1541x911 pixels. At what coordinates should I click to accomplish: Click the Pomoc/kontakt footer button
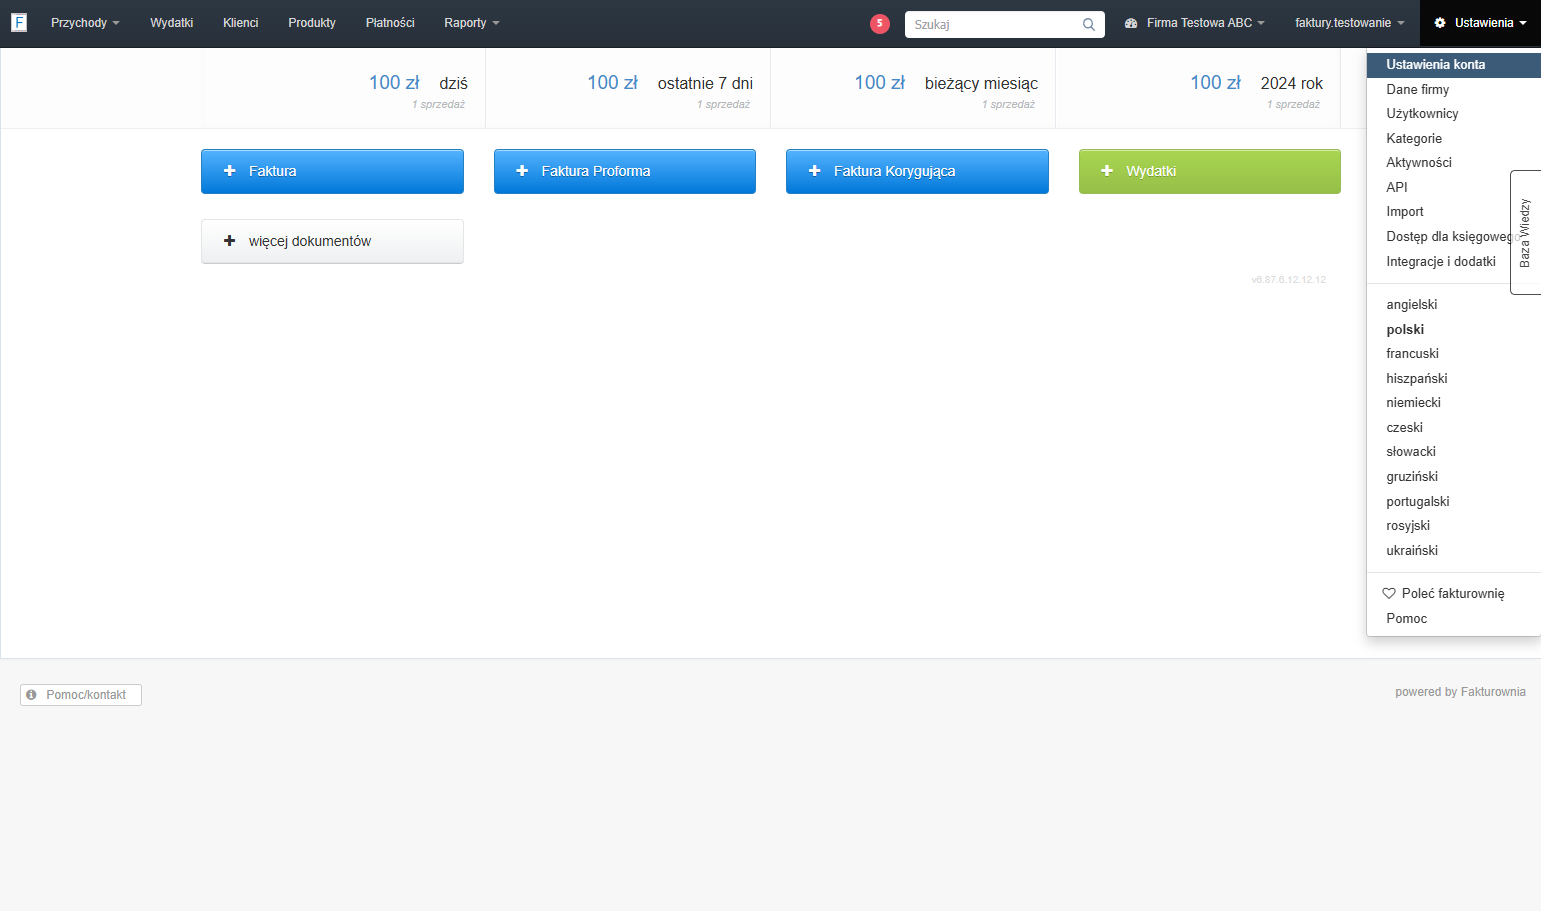pos(81,695)
